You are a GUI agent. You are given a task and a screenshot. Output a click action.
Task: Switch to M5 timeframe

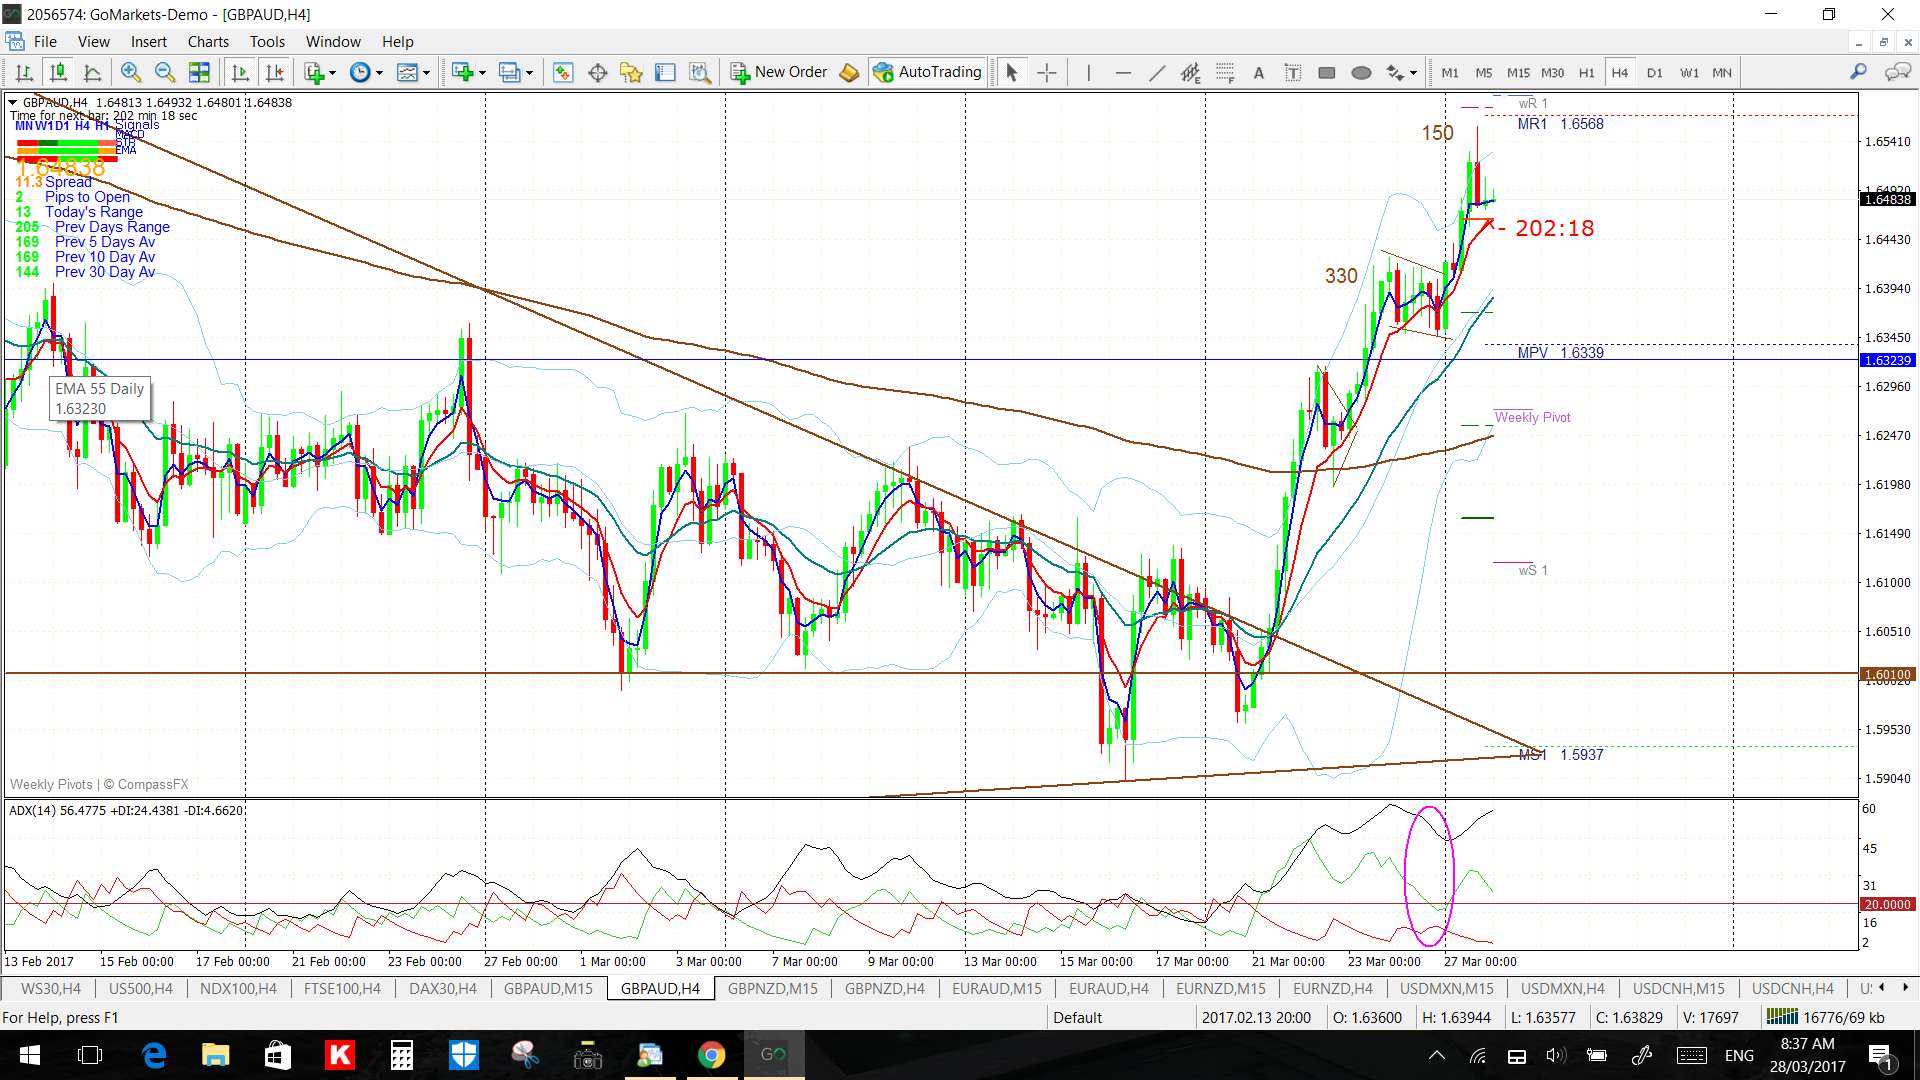point(1484,72)
